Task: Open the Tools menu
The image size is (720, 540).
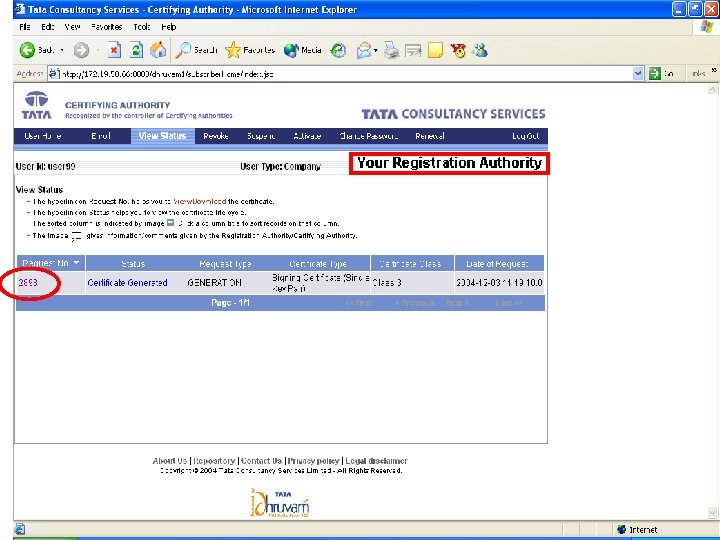Action: [x=142, y=27]
